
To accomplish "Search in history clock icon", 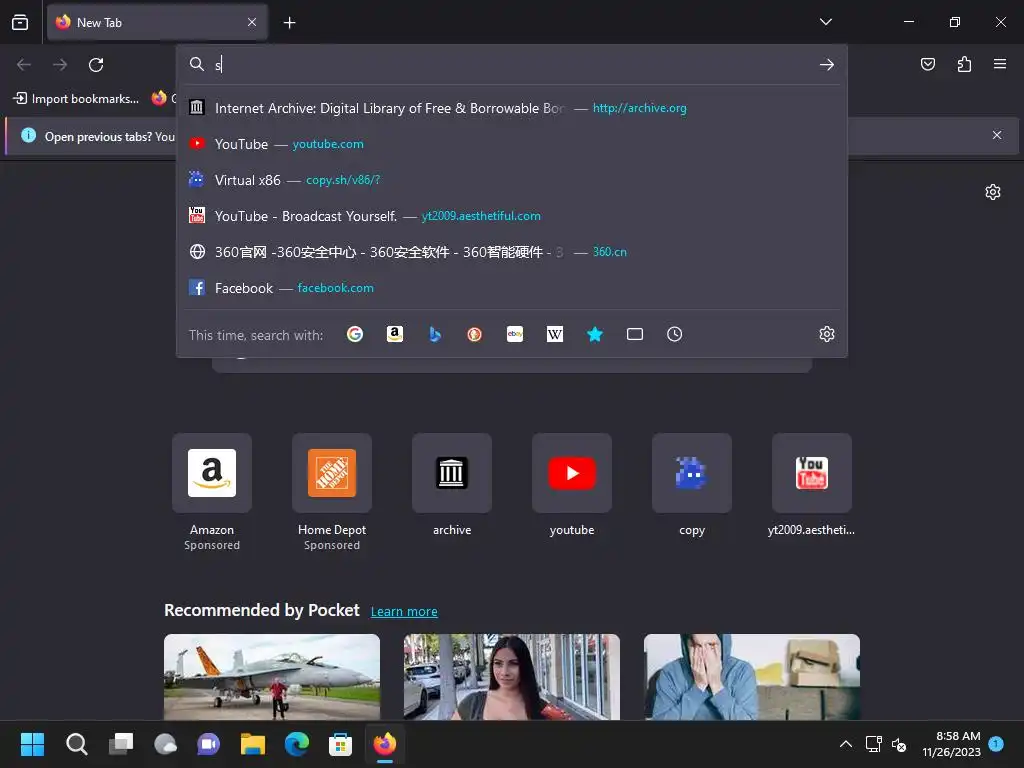I will (675, 334).
